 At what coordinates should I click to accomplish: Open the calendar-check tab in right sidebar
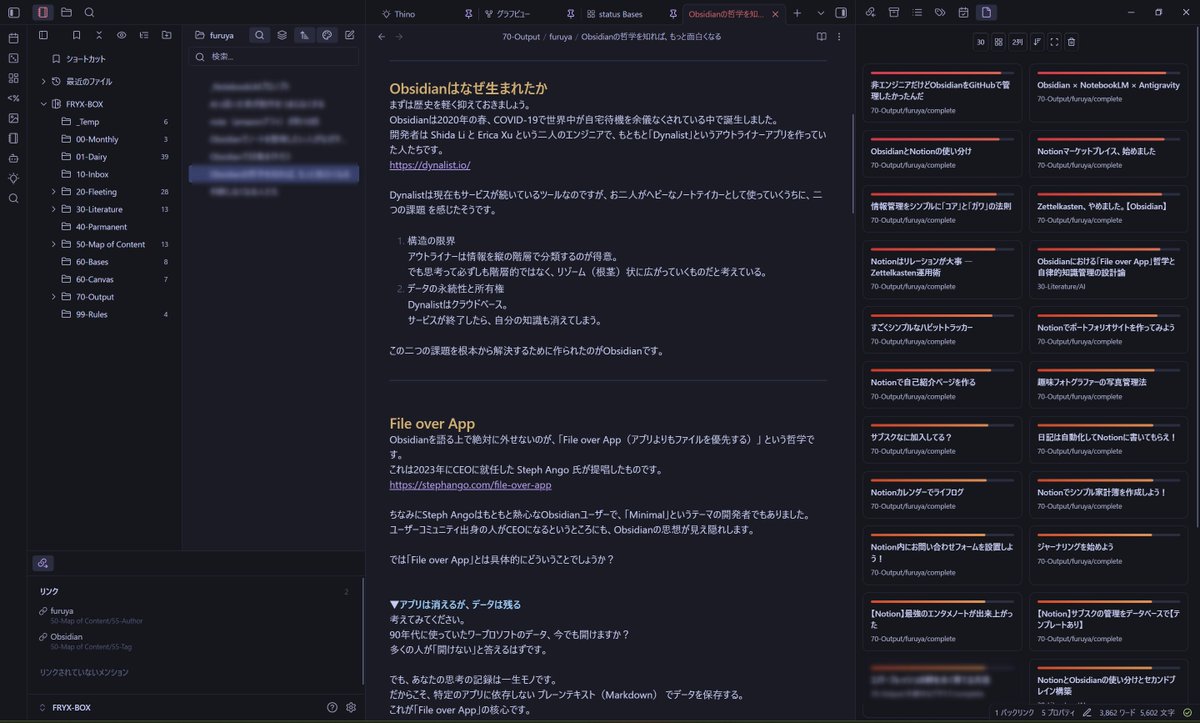coord(963,13)
